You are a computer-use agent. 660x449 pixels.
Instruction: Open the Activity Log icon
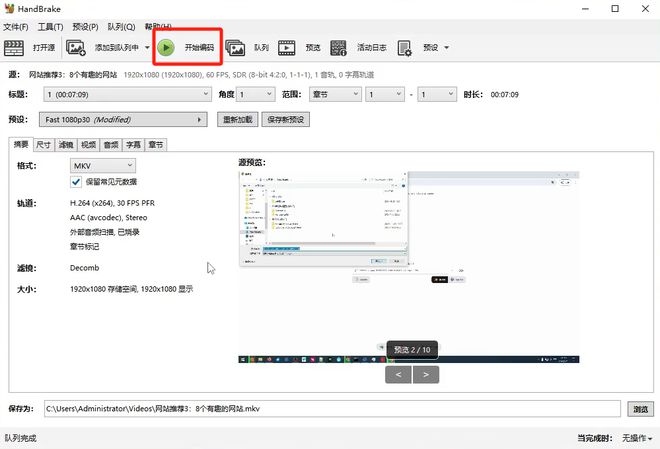(x=338, y=48)
